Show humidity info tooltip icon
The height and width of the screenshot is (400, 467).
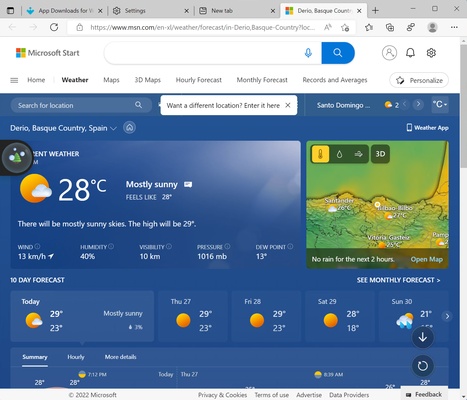[x=111, y=246]
